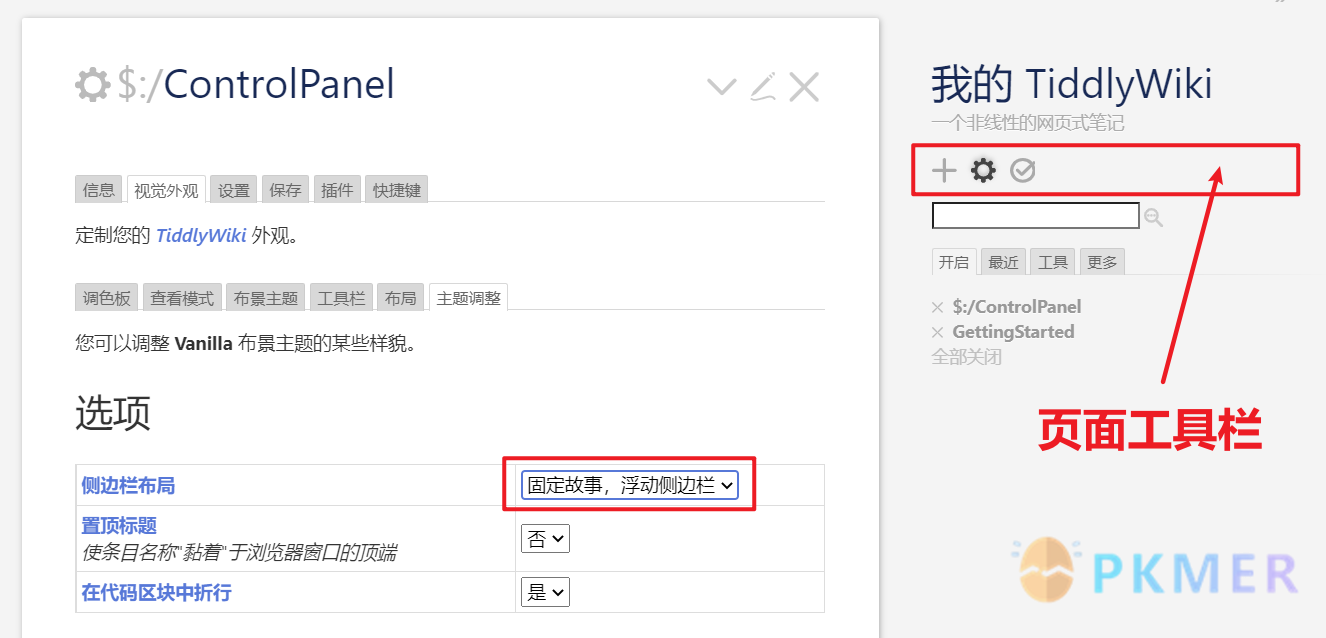This screenshot has width=1326, height=638.
Task: Open the 快捷键 tab
Action: tap(397, 189)
